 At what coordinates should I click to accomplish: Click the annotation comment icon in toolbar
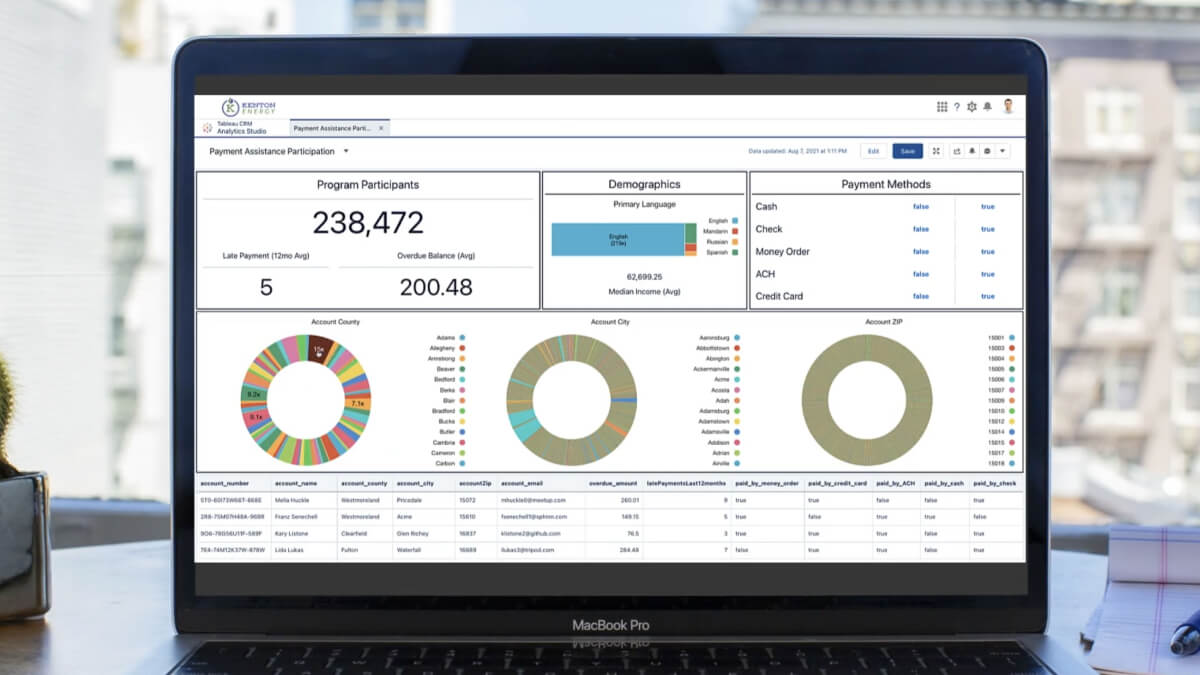(987, 151)
